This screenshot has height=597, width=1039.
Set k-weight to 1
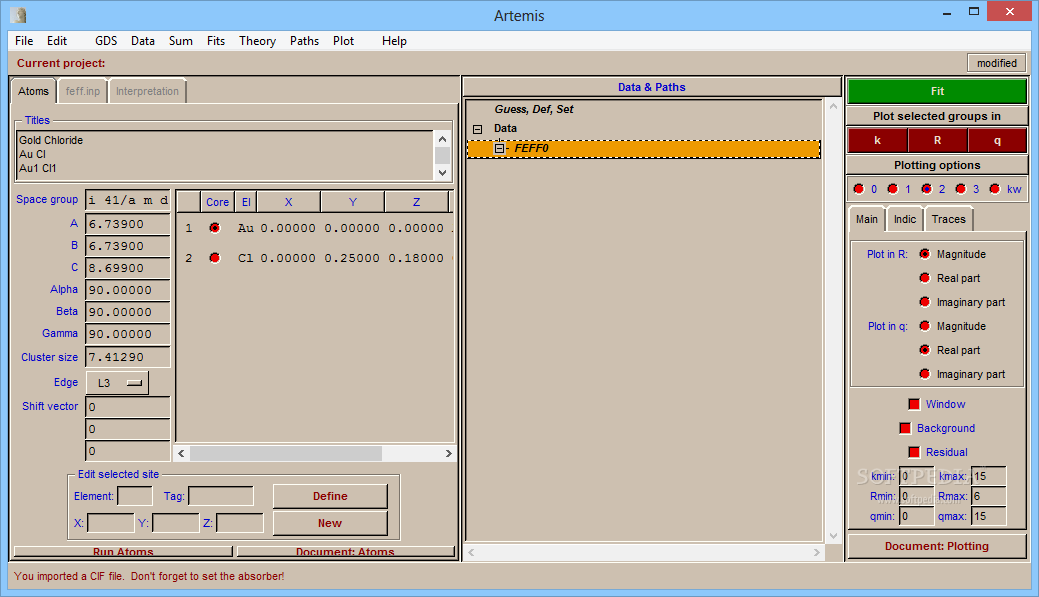click(x=893, y=189)
